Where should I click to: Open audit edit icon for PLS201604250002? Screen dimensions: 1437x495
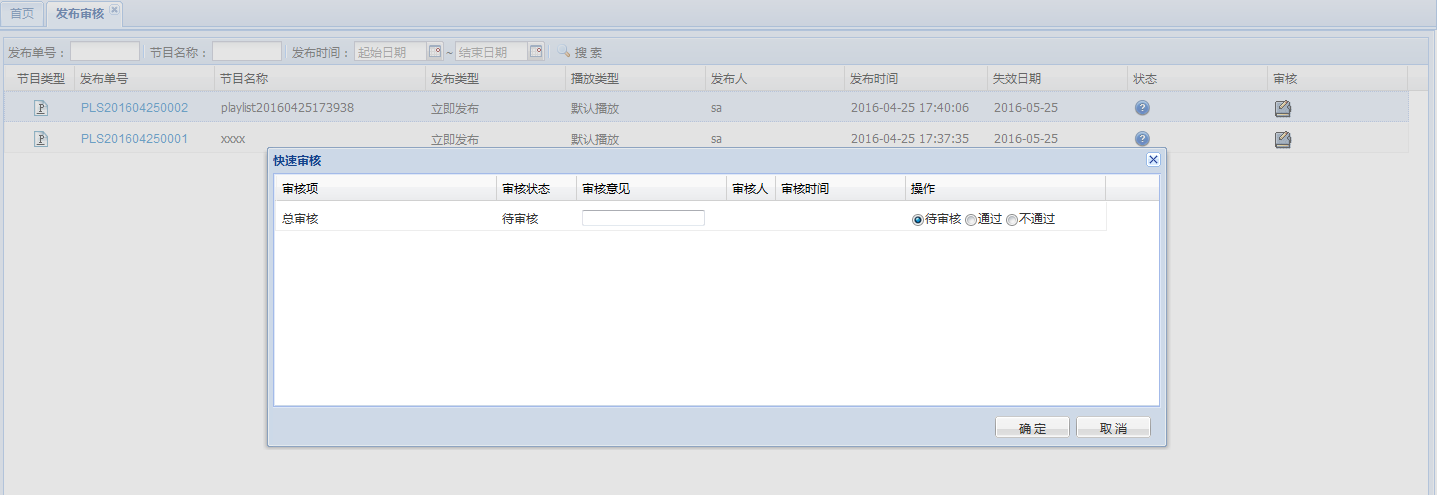click(x=1283, y=109)
